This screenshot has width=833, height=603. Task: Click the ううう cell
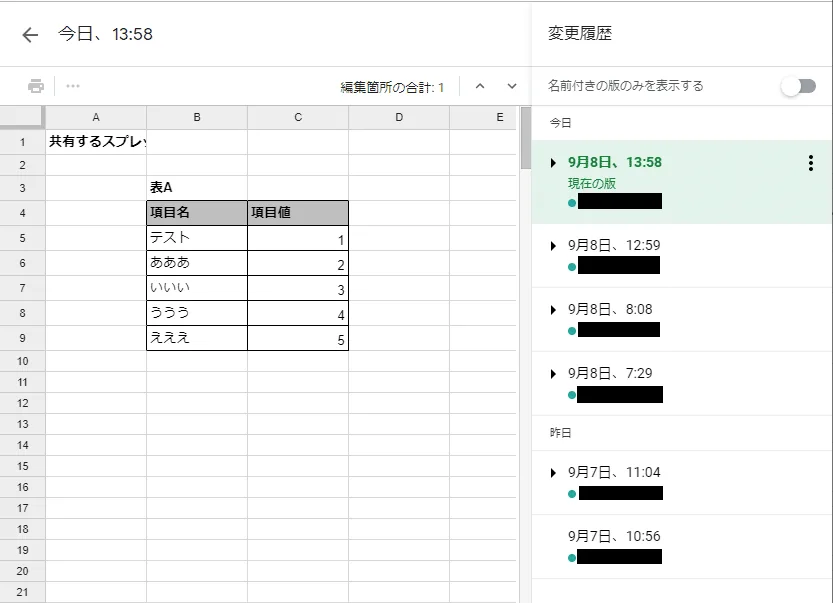(197, 313)
